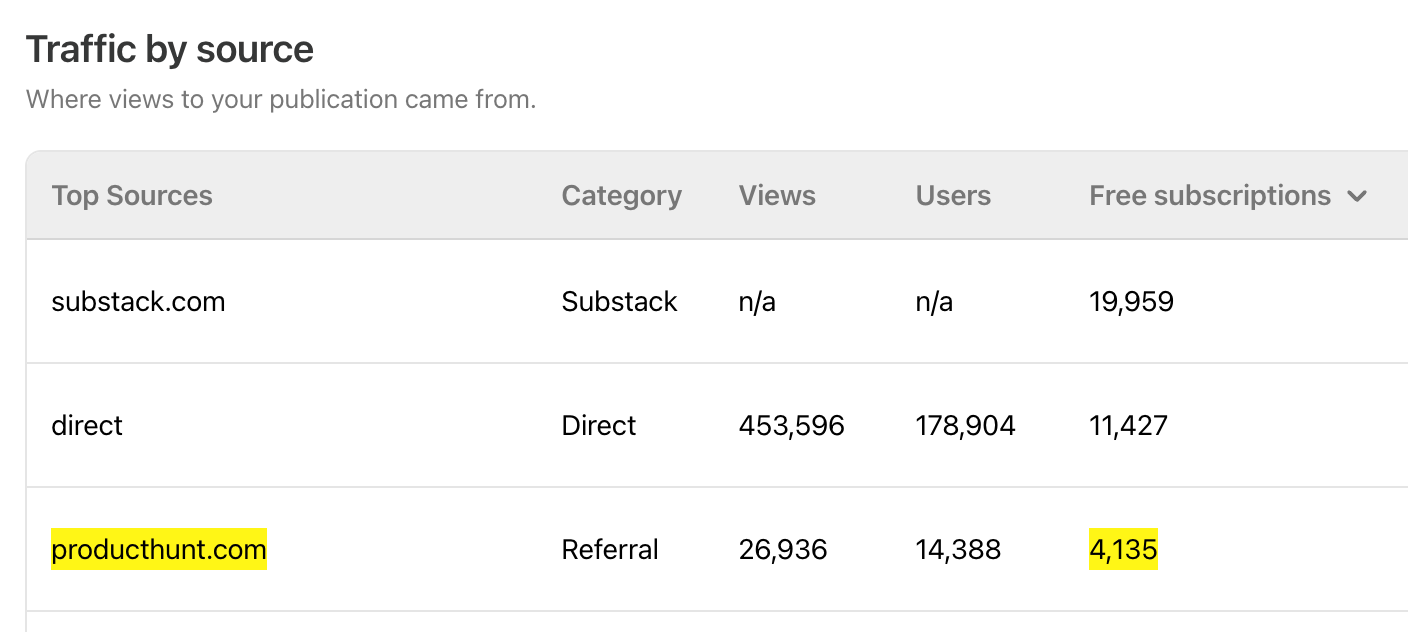Click the Category column header
The height and width of the screenshot is (632, 1408).
(x=621, y=196)
